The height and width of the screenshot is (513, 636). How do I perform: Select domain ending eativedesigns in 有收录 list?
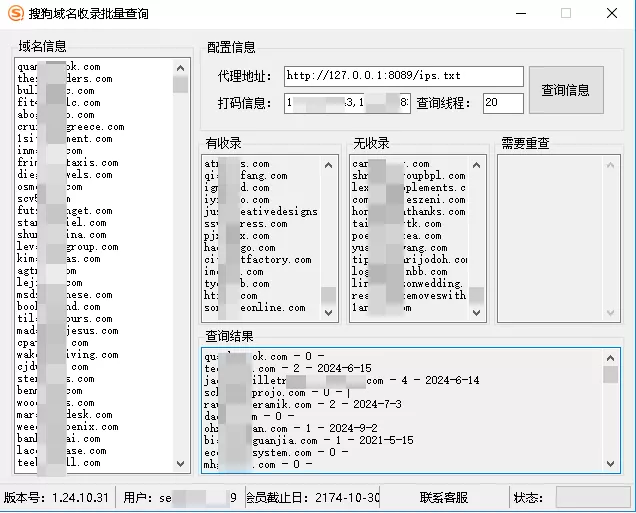coord(261,212)
